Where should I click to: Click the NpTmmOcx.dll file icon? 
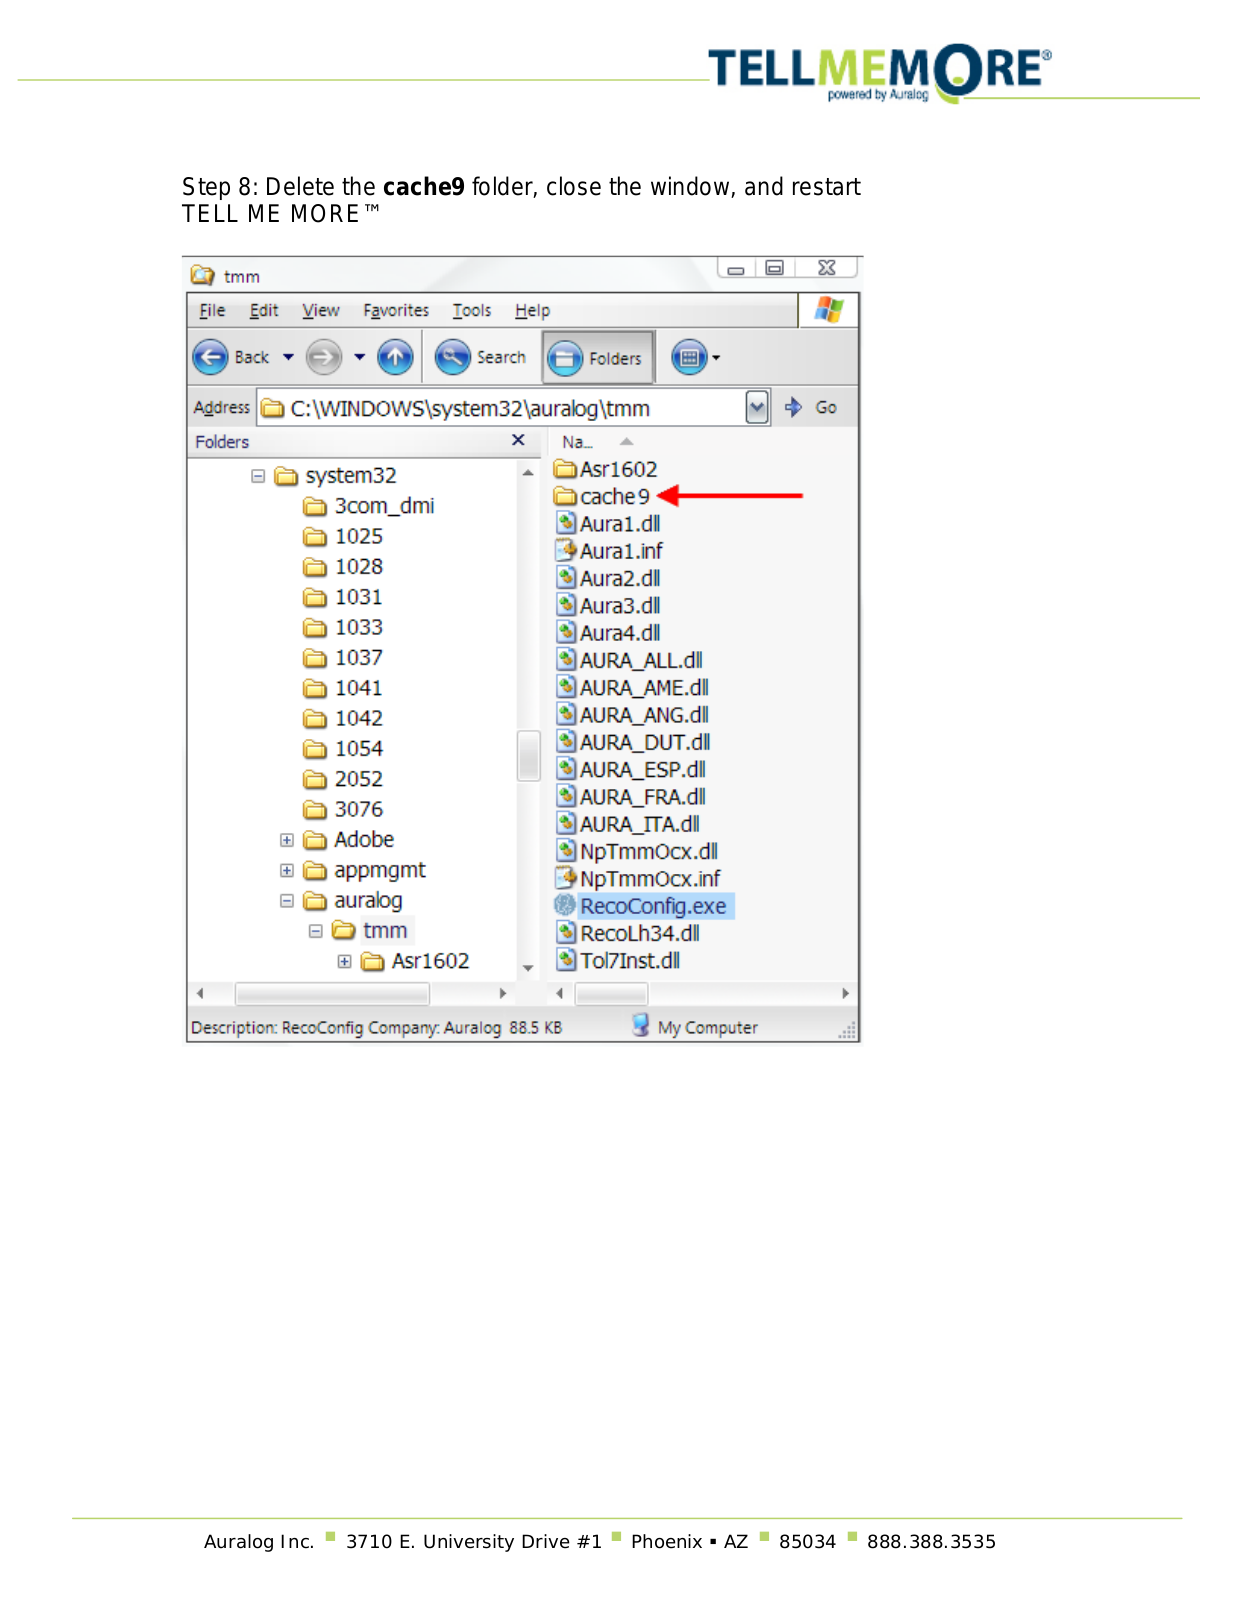click(x=565, y=851)
